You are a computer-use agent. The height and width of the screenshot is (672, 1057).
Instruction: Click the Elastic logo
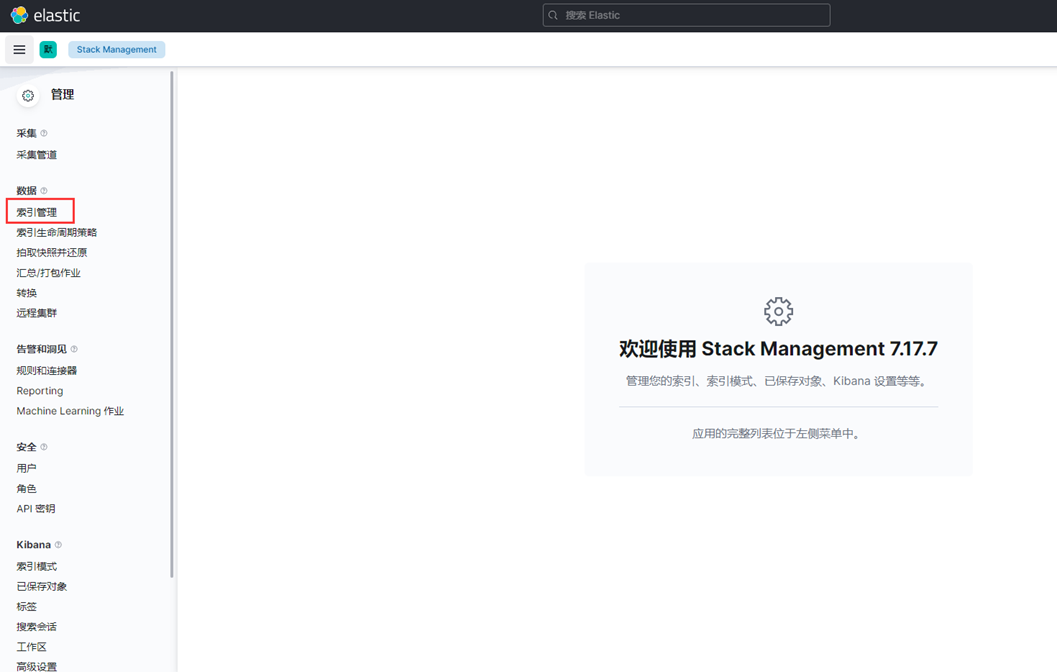tap(45, 15)
